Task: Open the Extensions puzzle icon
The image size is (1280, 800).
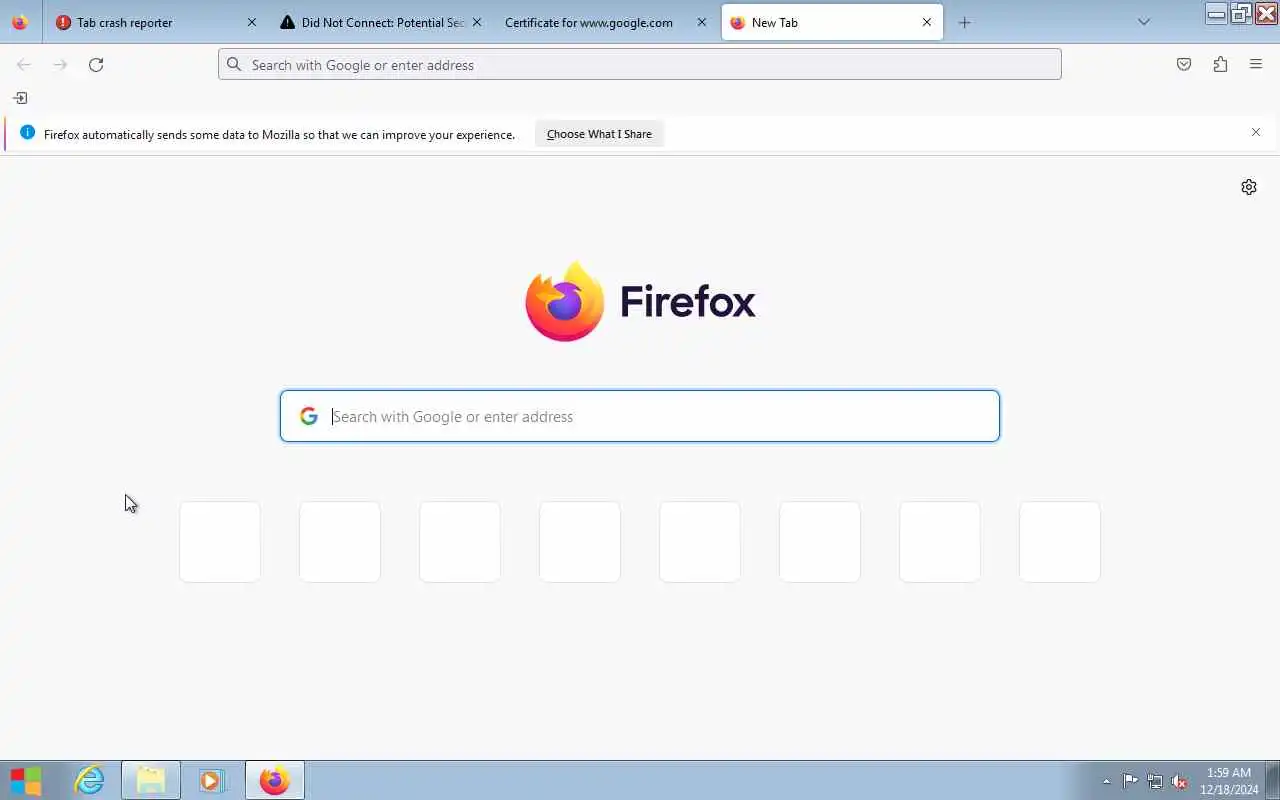Action: tap(1220, 65)
